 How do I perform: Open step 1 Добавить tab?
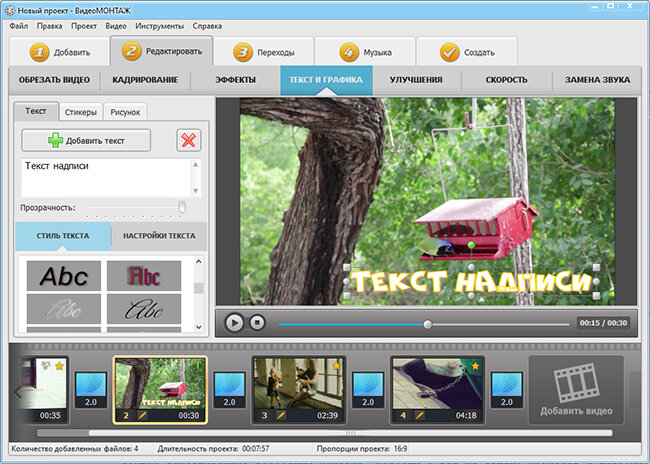(59, 52)
